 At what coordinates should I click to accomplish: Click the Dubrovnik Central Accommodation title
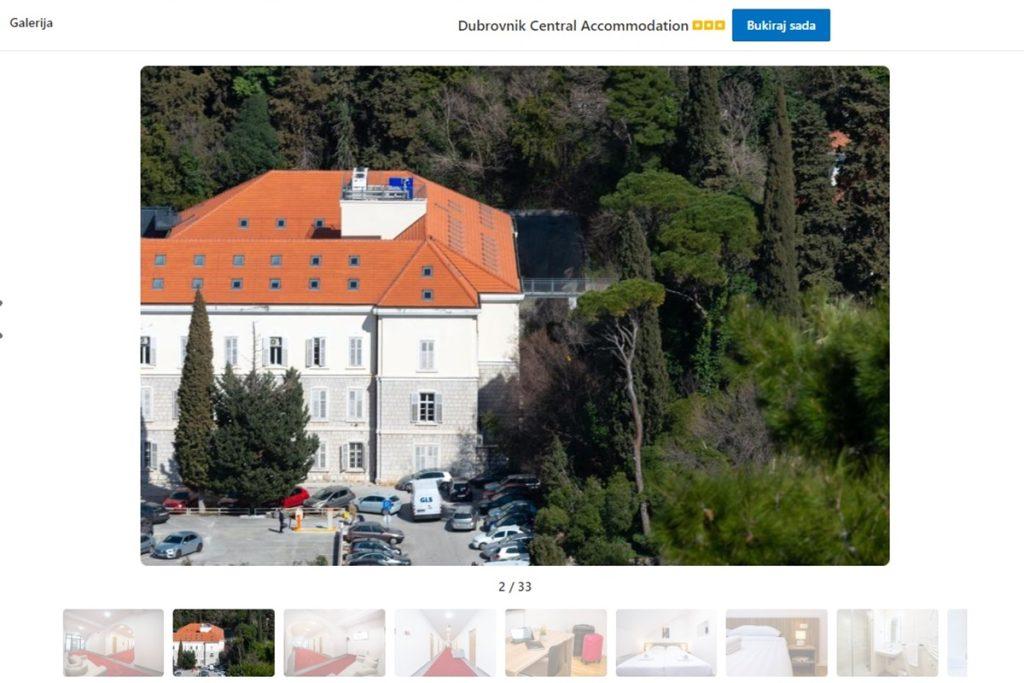(573, 25)
